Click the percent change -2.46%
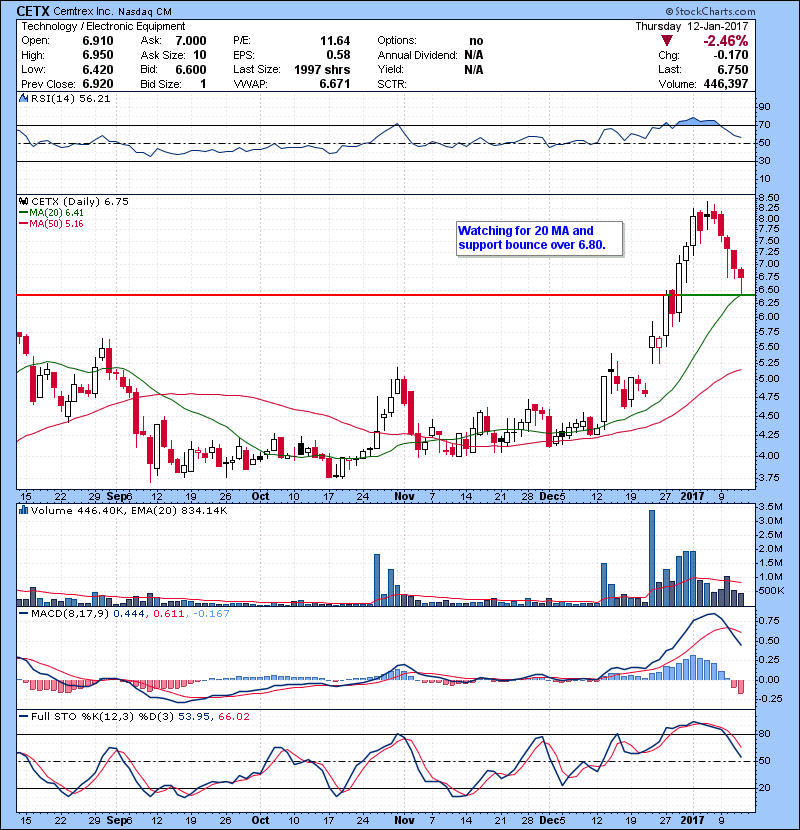Viewport: 800px width, 830px height. (x=726, y=41)
